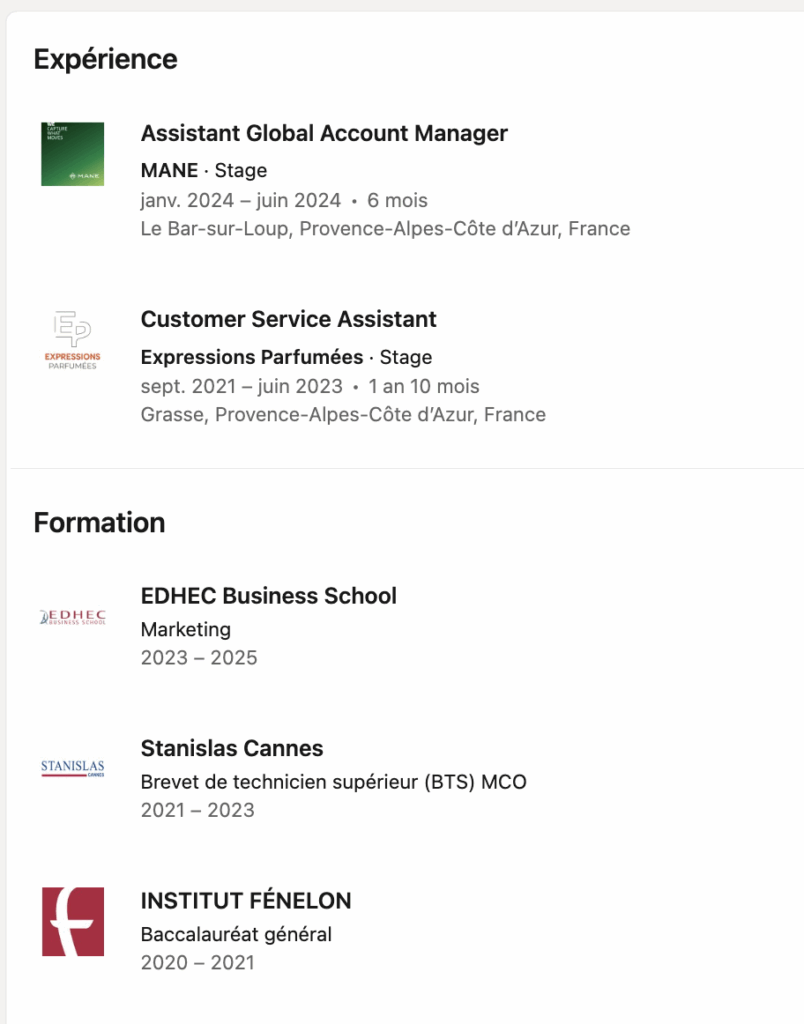The height and width of the screenshot is (1024, 804).
Task: Click the INSTITUT FÉNELON school name
Action: point(245,901)
